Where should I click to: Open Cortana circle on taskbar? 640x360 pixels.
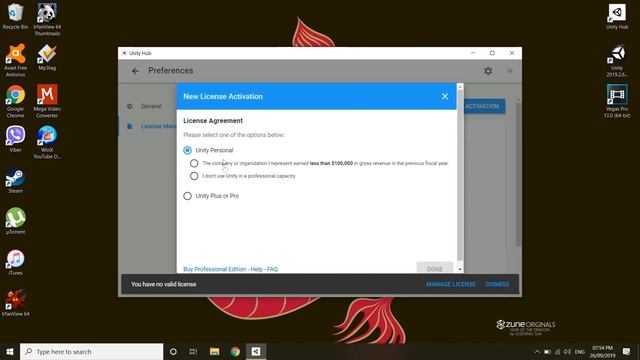point(173,351)
